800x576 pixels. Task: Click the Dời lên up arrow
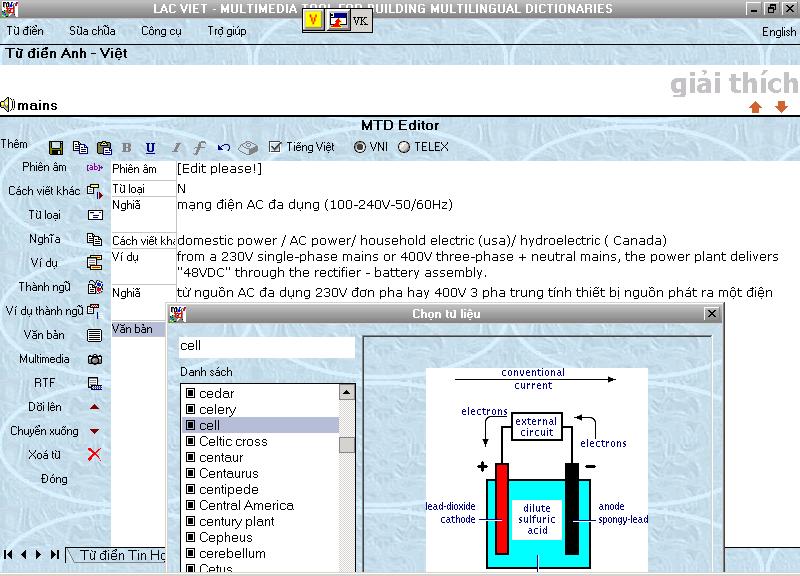click(94, 407)
